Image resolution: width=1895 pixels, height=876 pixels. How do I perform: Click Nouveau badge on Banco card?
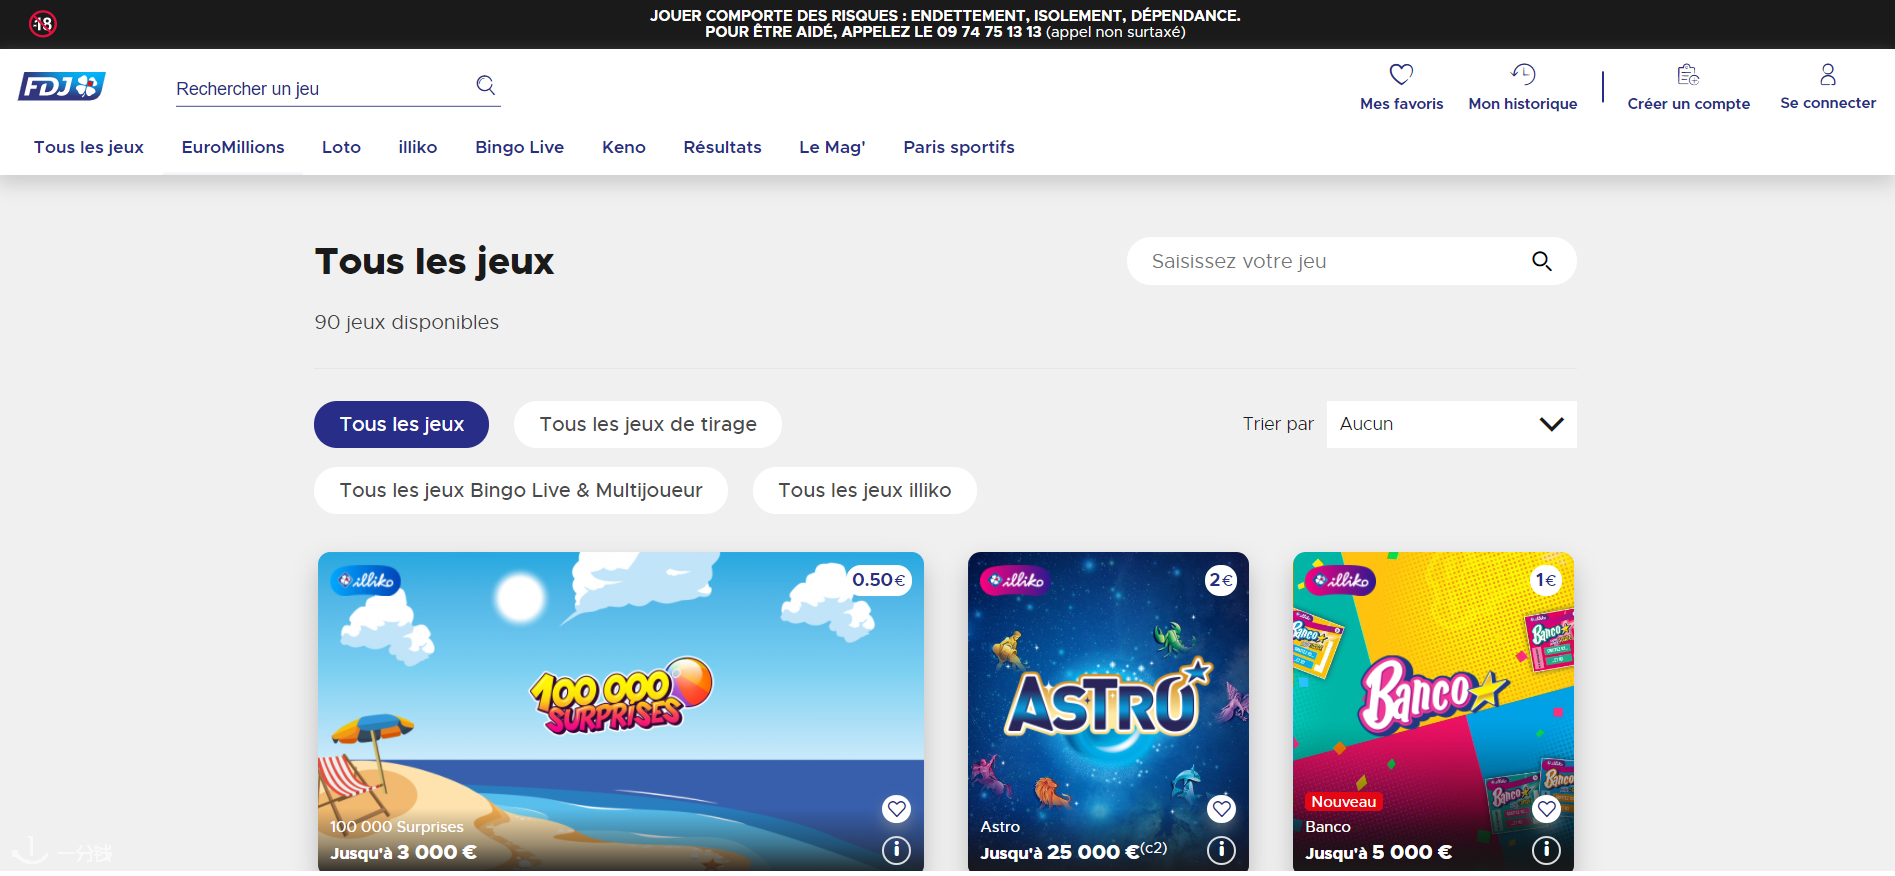pyautogui.click(x=1344, y=802)
